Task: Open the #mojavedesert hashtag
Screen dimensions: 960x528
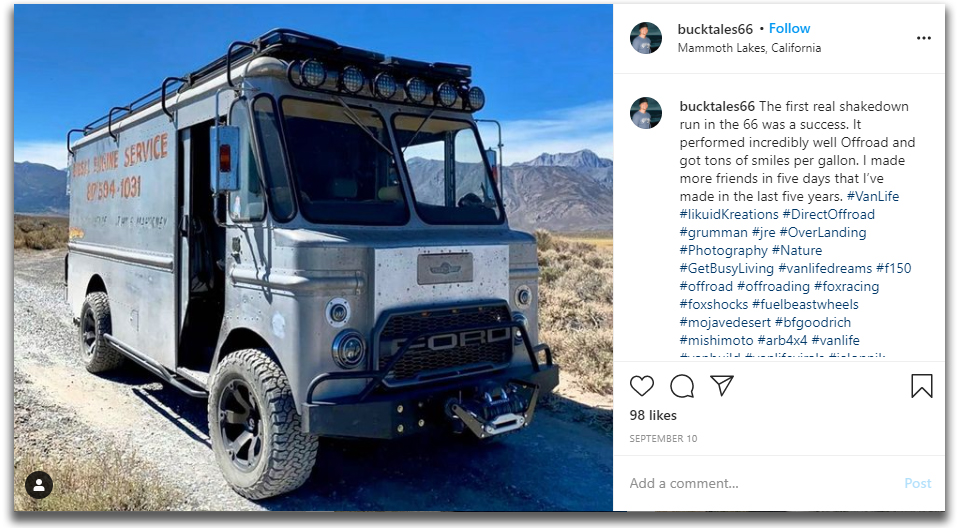Action: click(725, 322)
